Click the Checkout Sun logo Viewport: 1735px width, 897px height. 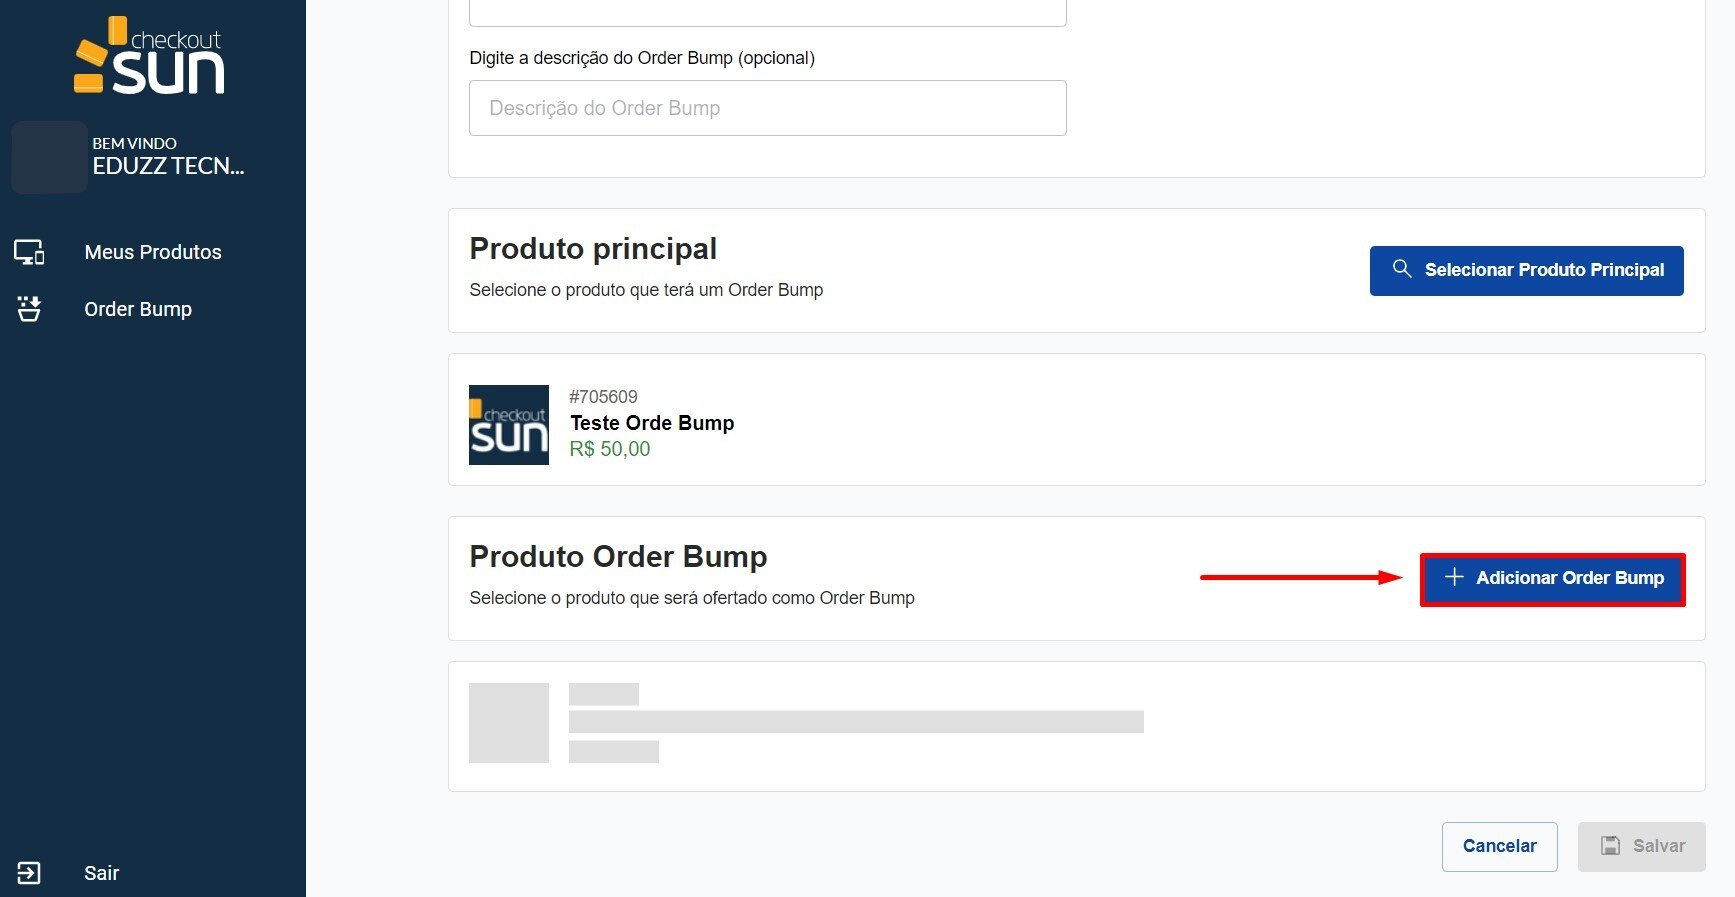point(150,57)
